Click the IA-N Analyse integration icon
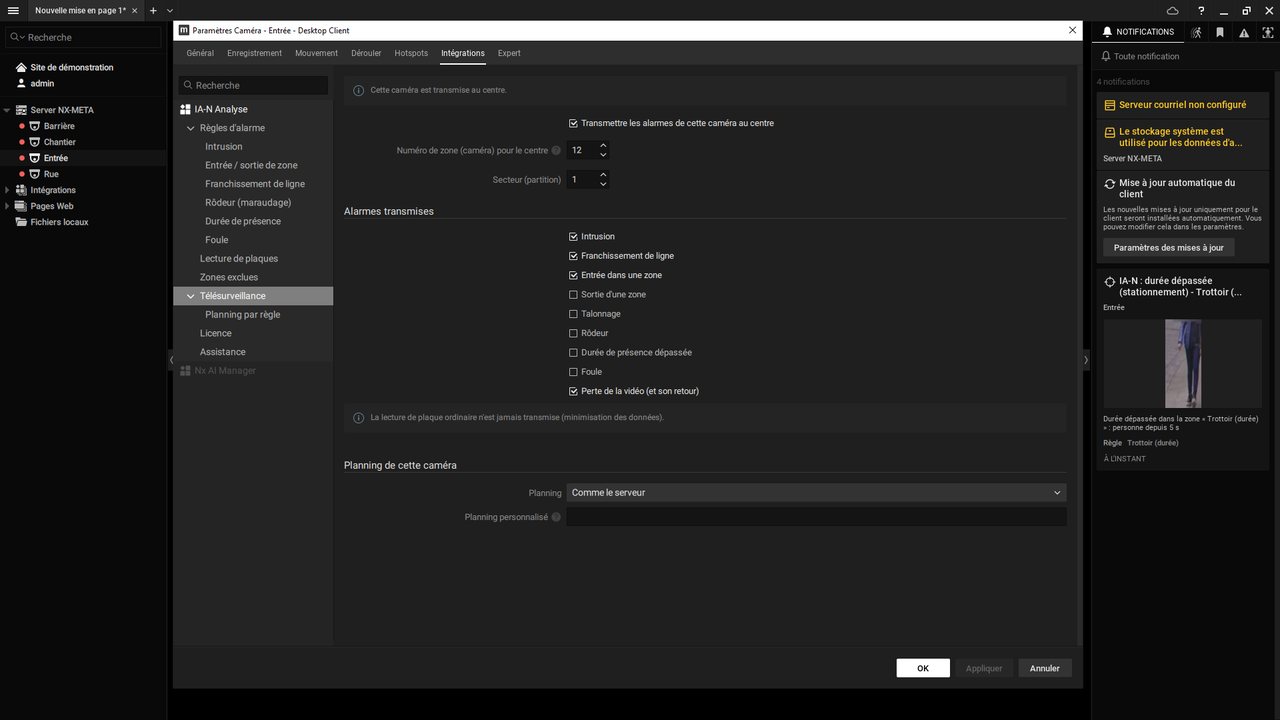 point(185,109)
